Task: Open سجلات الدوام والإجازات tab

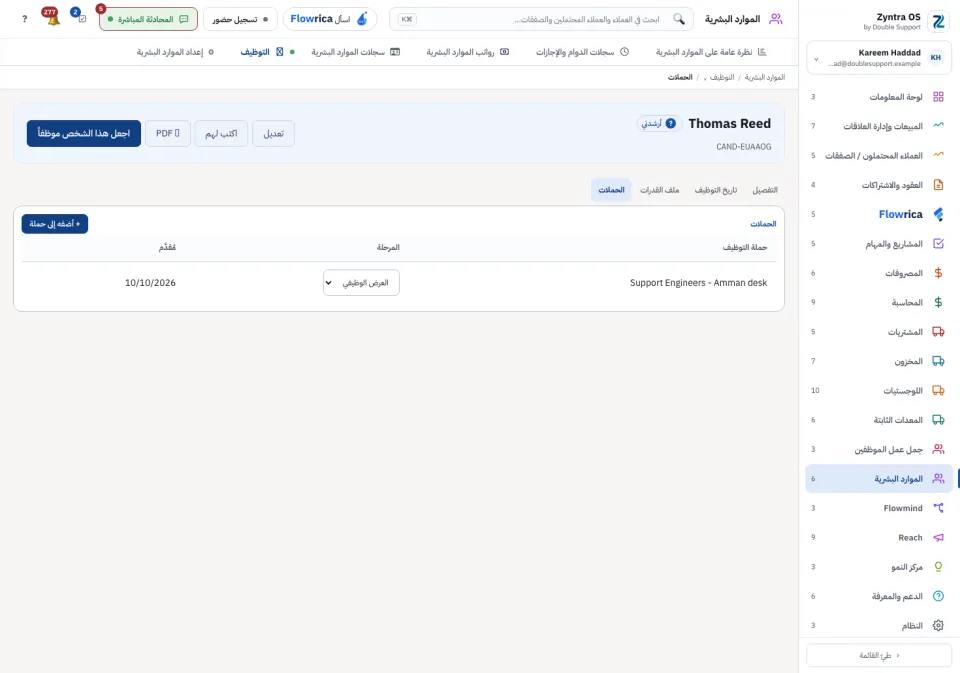Action: [x=582, y=52]
